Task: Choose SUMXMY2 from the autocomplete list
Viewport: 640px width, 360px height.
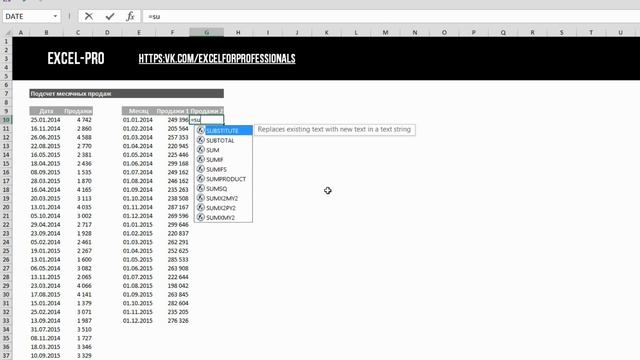Action: 223,218
